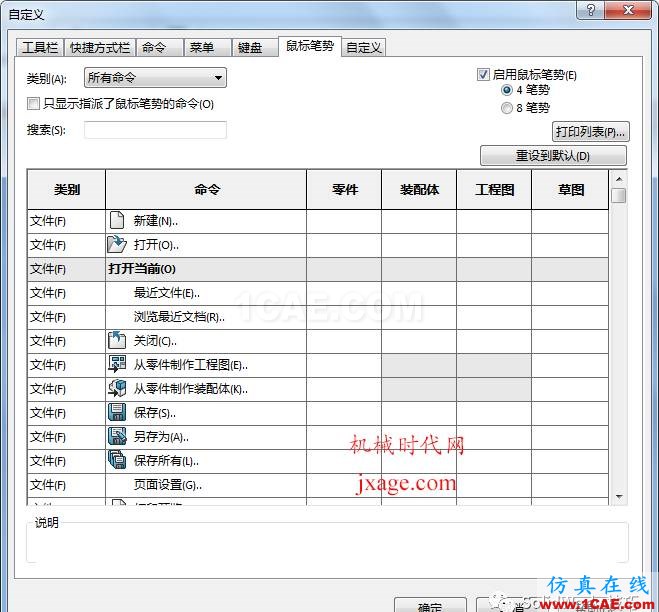Image resolution: width=659 pixels, height=612 pixels.
Task: Click the command list scrollbar thumb
Action: (619, 195)
